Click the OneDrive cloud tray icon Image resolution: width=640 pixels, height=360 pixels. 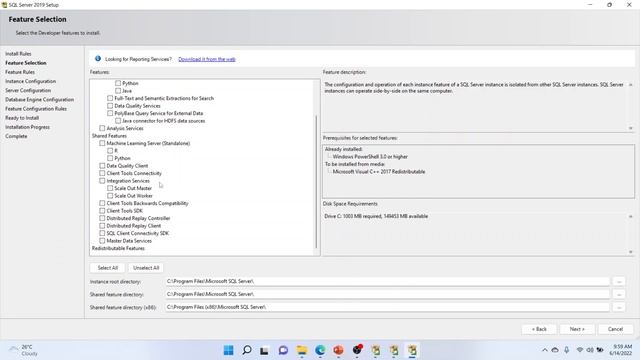[x=555, y=350]
